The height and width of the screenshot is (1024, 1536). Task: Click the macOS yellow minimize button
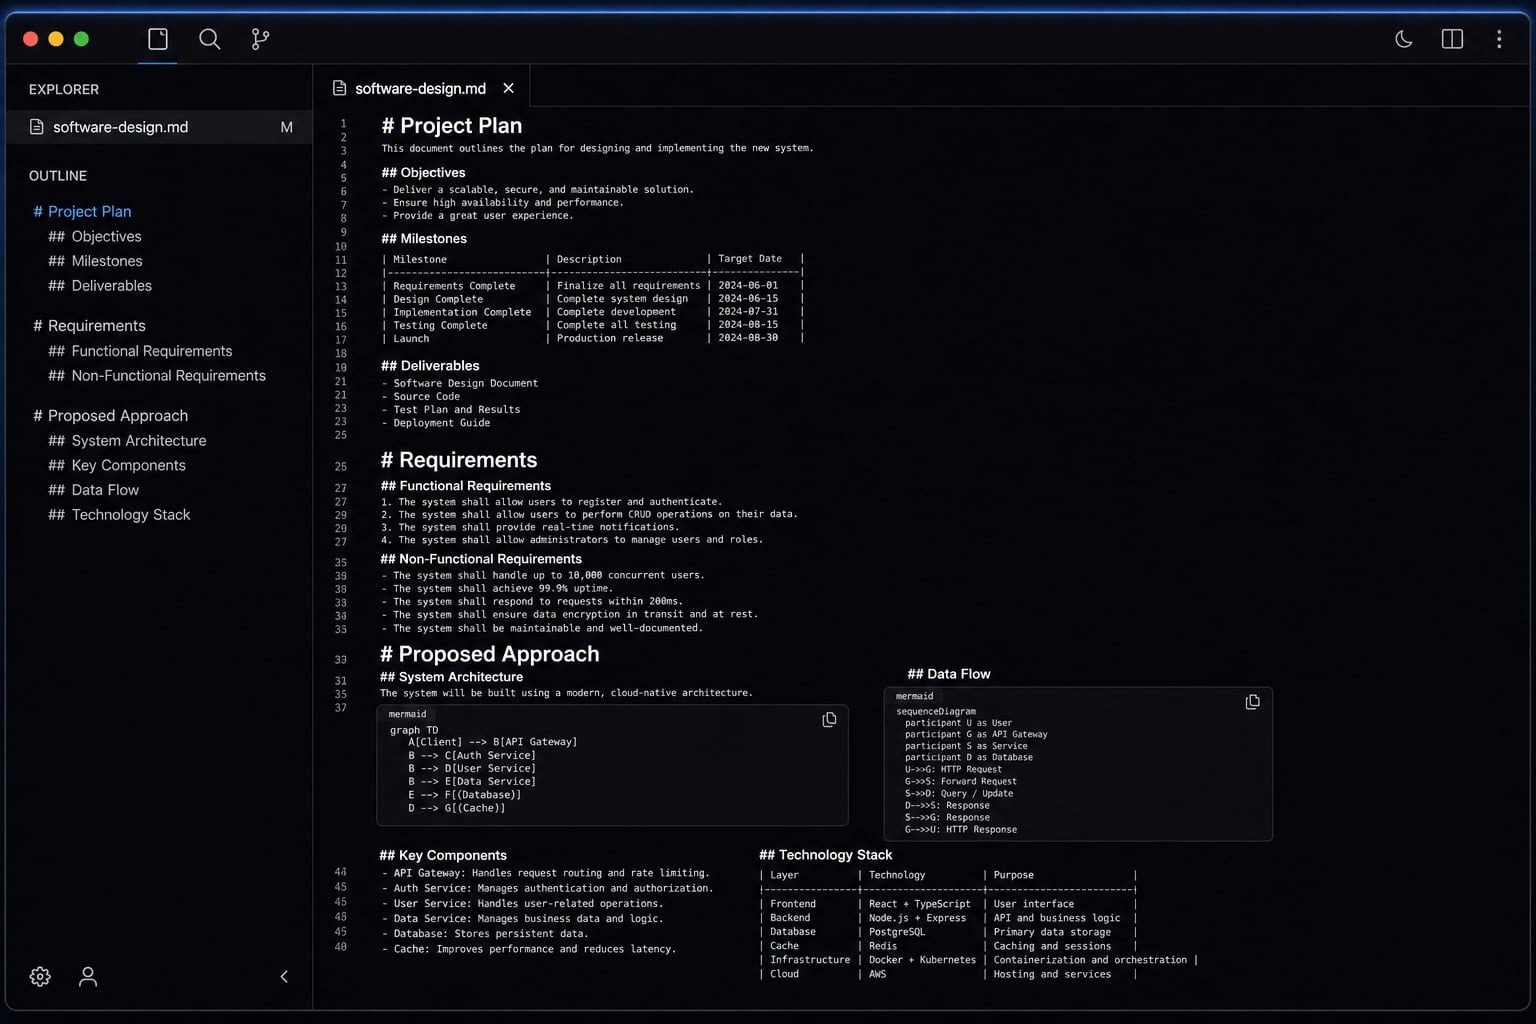[x=56, y=39]
